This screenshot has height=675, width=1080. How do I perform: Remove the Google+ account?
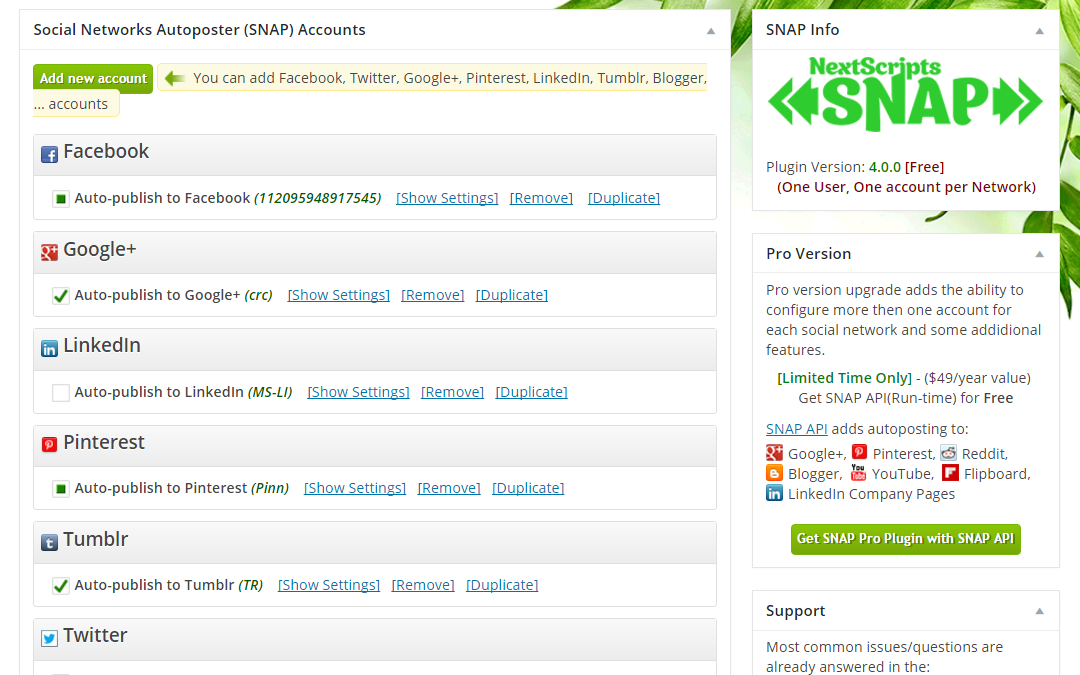[x=433, y=295]
